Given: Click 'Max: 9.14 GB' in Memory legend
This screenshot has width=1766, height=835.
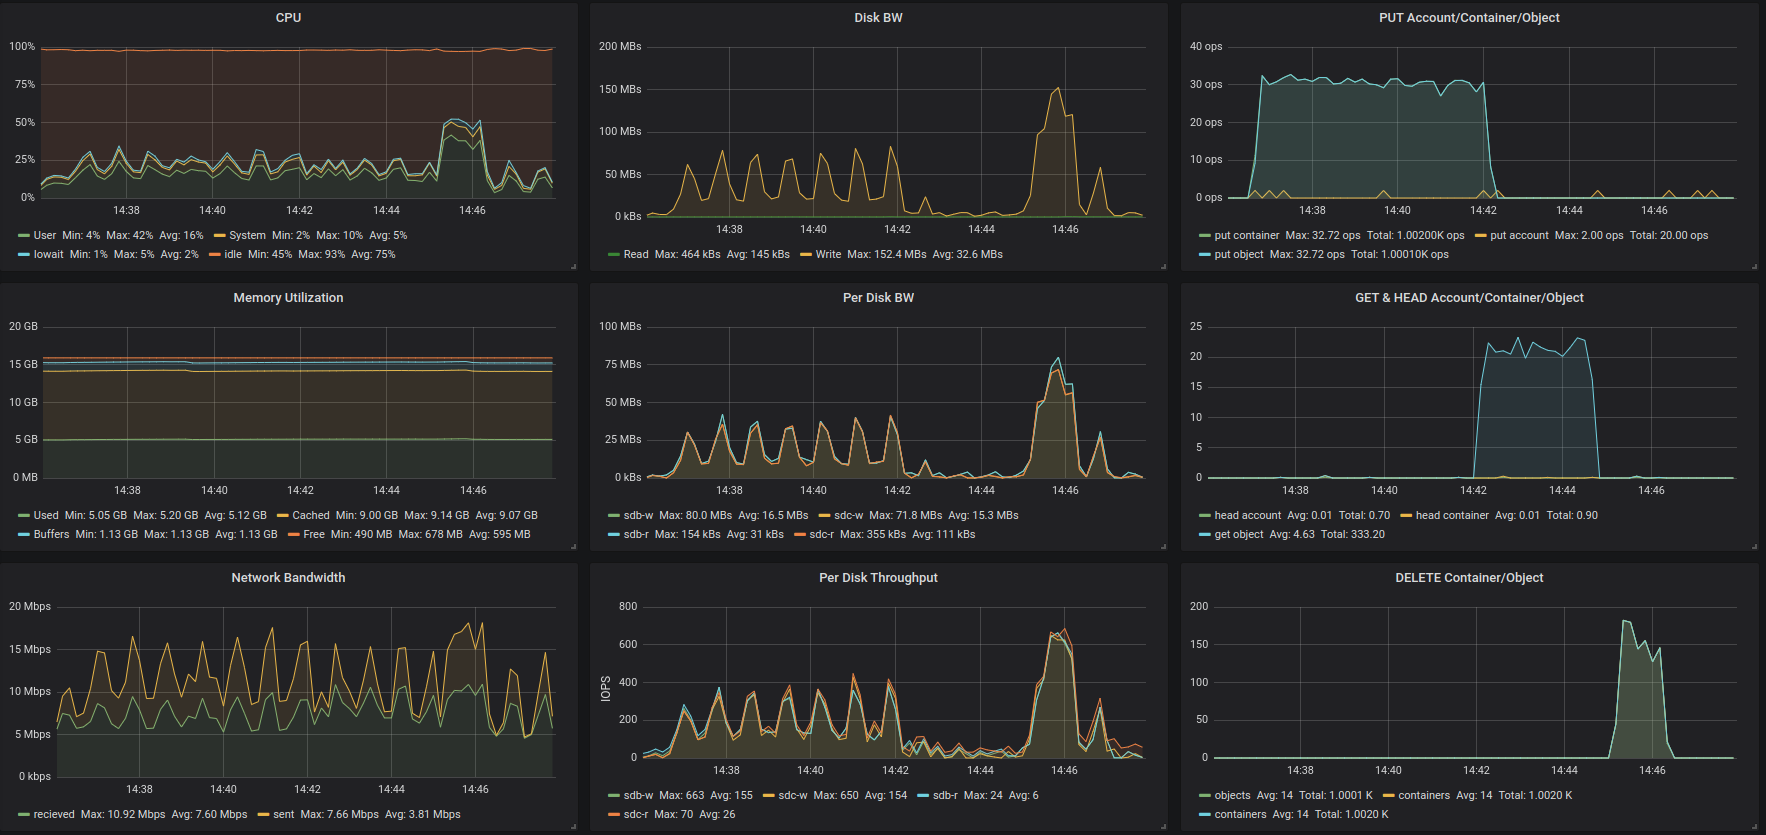Looking at the screenshot, I should coord(436,516).
